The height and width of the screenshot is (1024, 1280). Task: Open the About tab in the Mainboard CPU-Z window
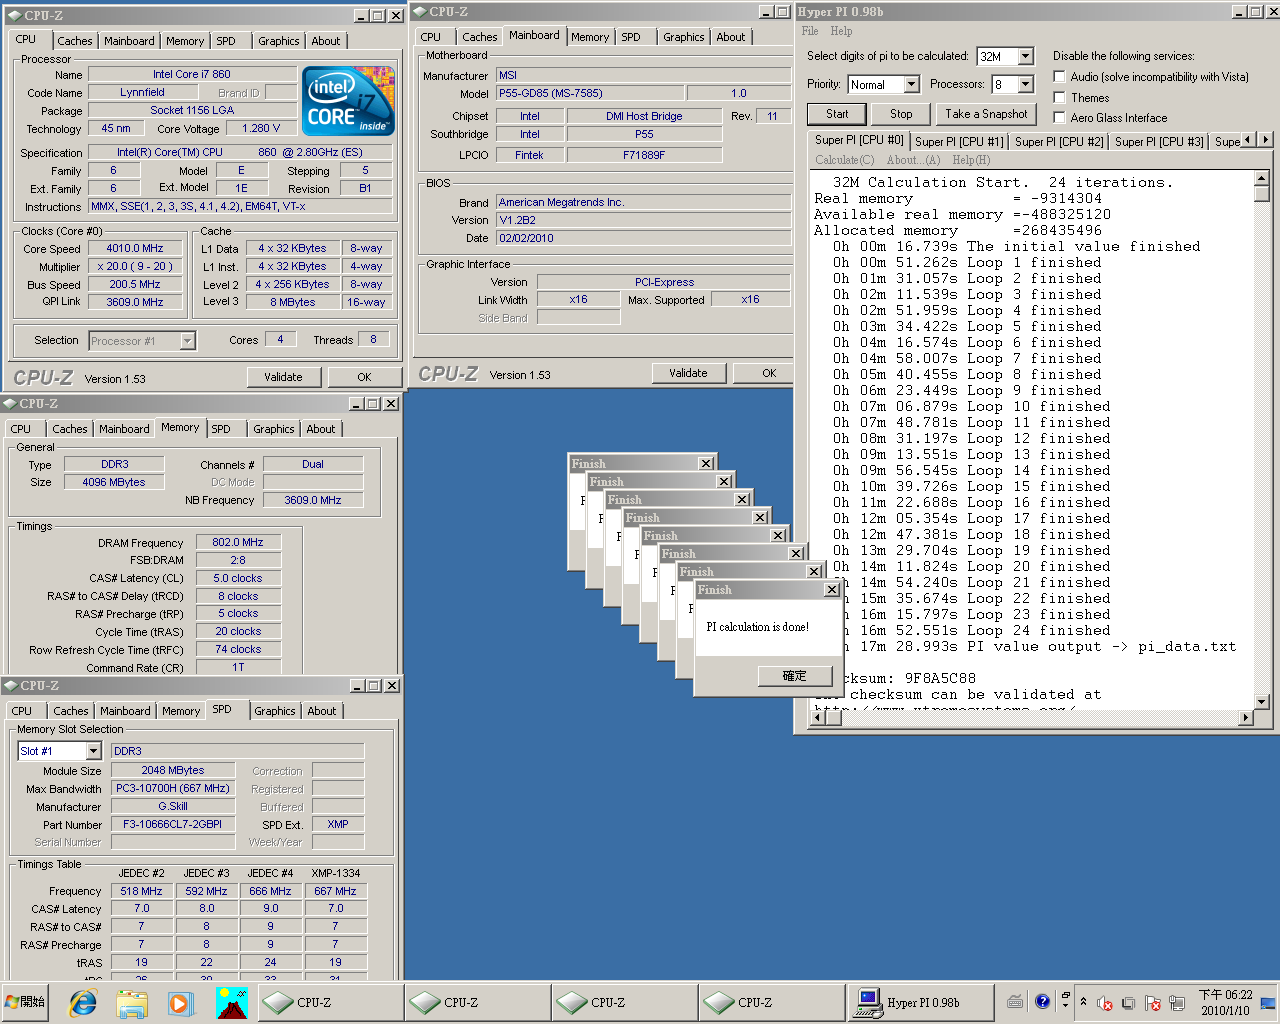tap(731, 37)
